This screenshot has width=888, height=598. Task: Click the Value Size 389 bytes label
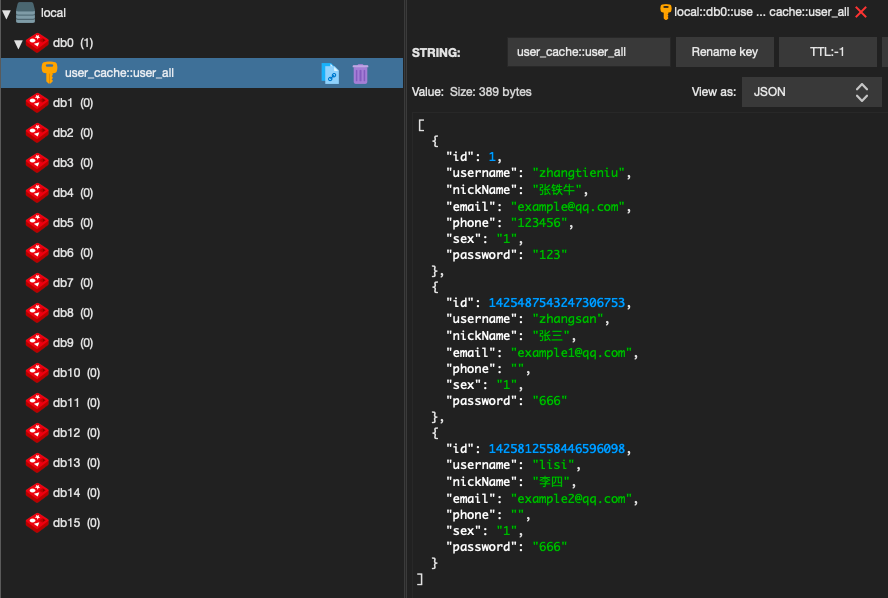click(x=472, y=92)
